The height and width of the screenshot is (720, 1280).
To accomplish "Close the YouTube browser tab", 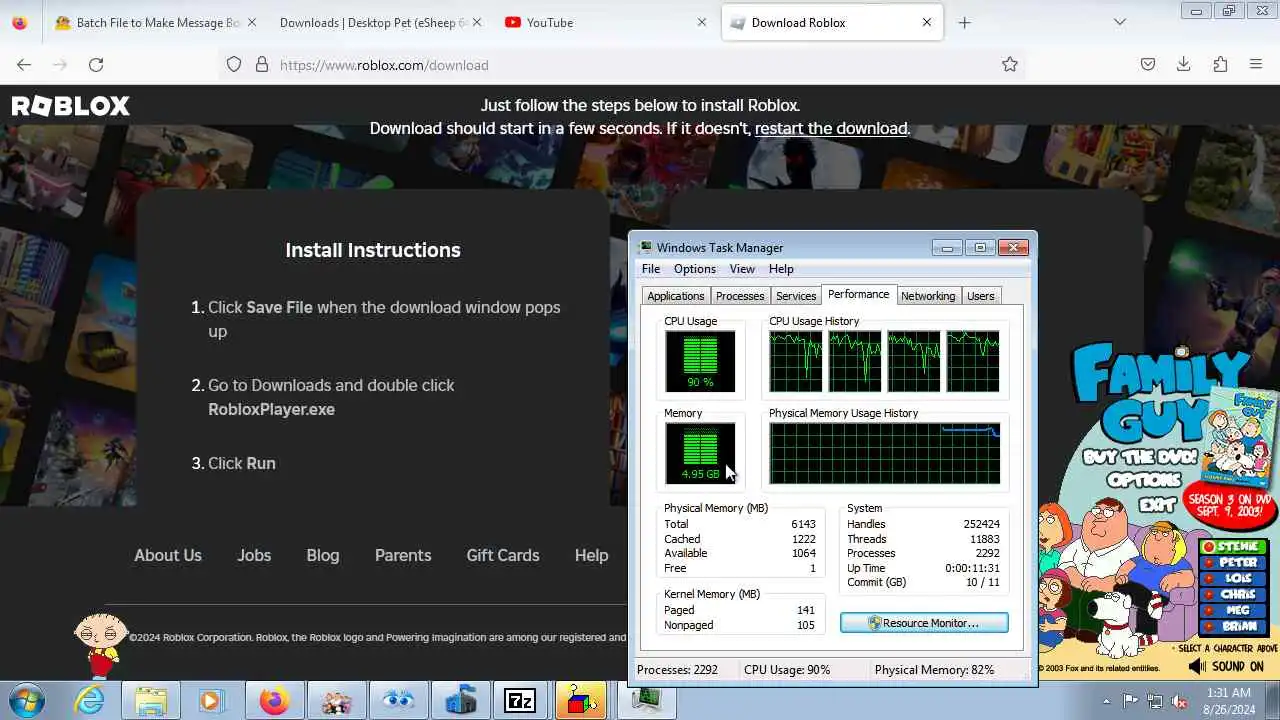I will coord(702,22).
